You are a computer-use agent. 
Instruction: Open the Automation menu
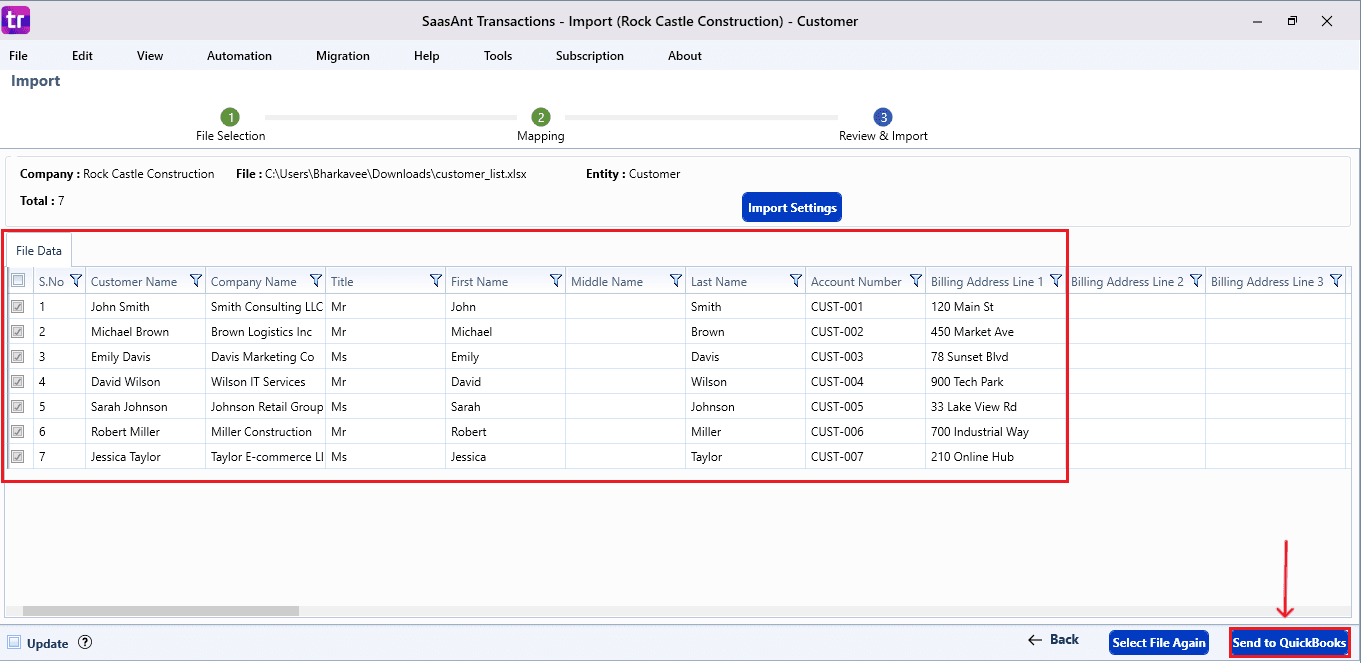point(239,56)
